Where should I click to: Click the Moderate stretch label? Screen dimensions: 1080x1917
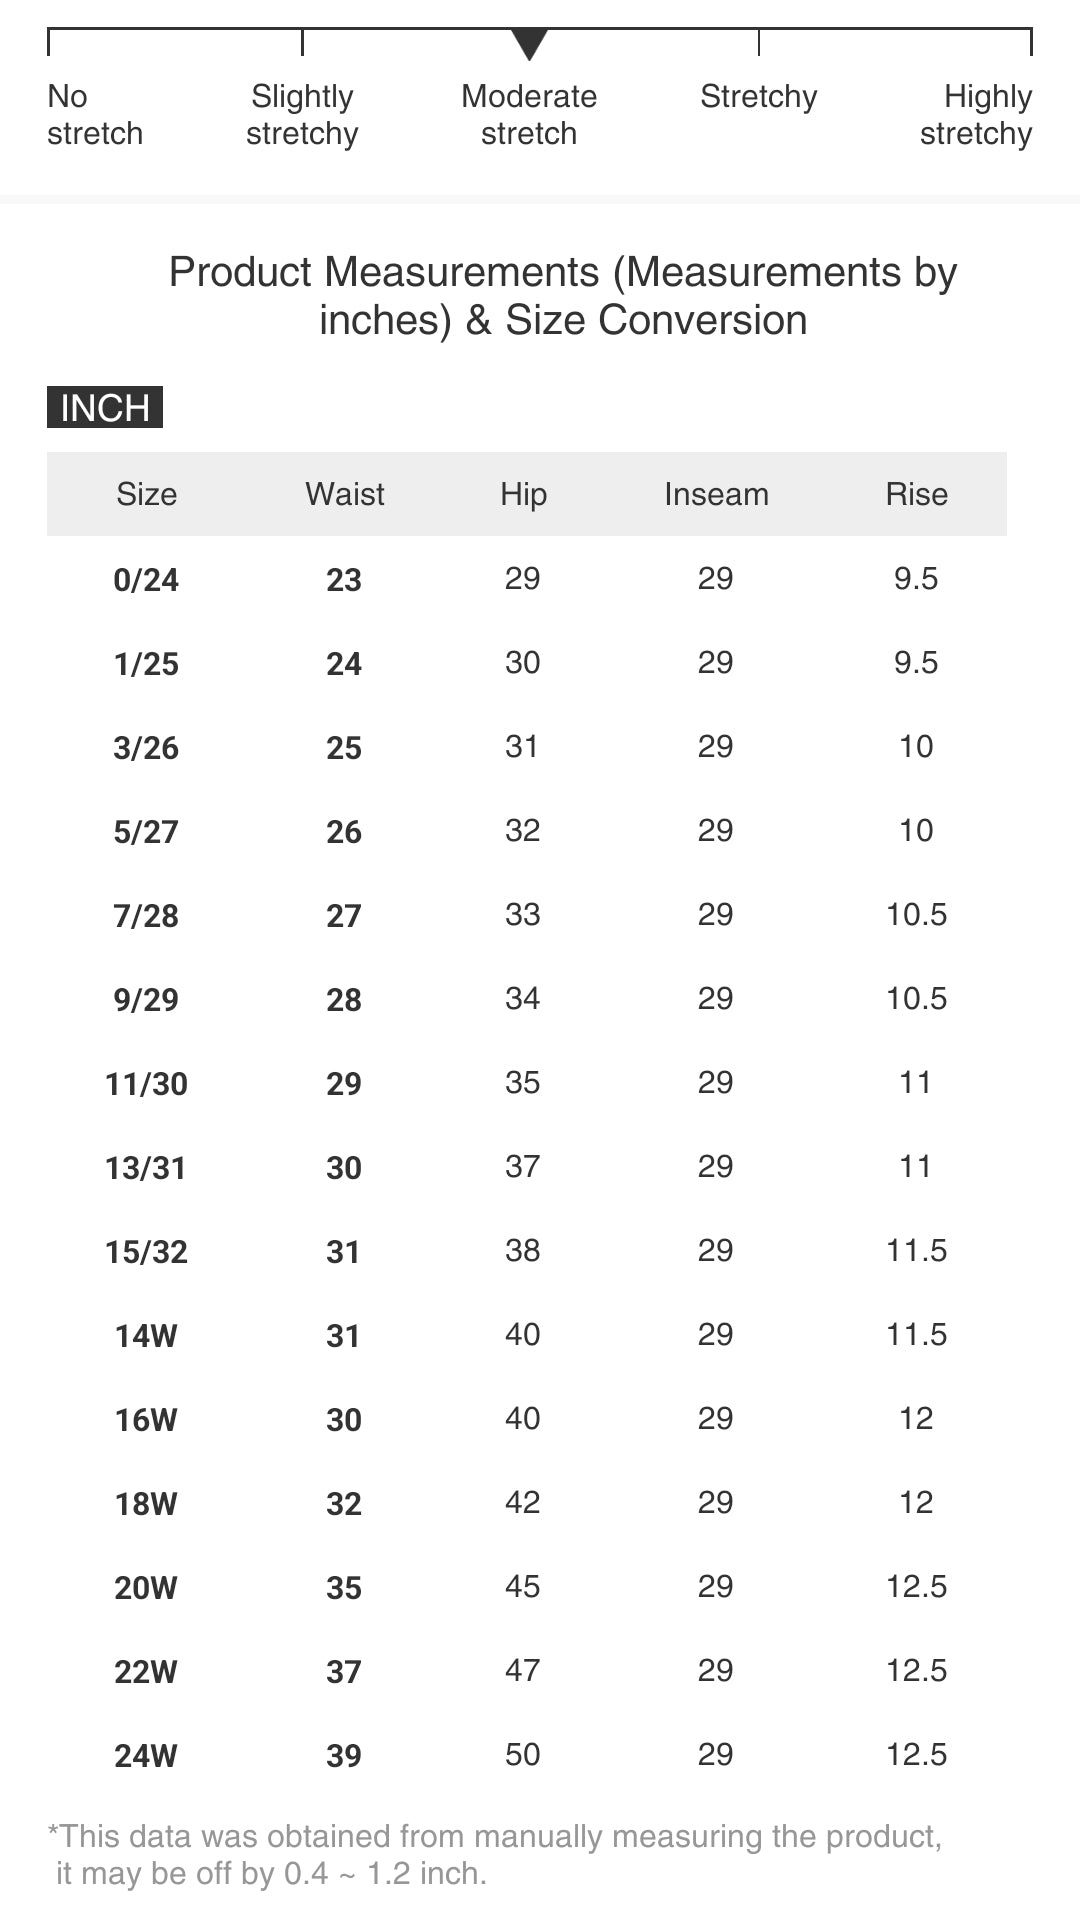[529, 115]
